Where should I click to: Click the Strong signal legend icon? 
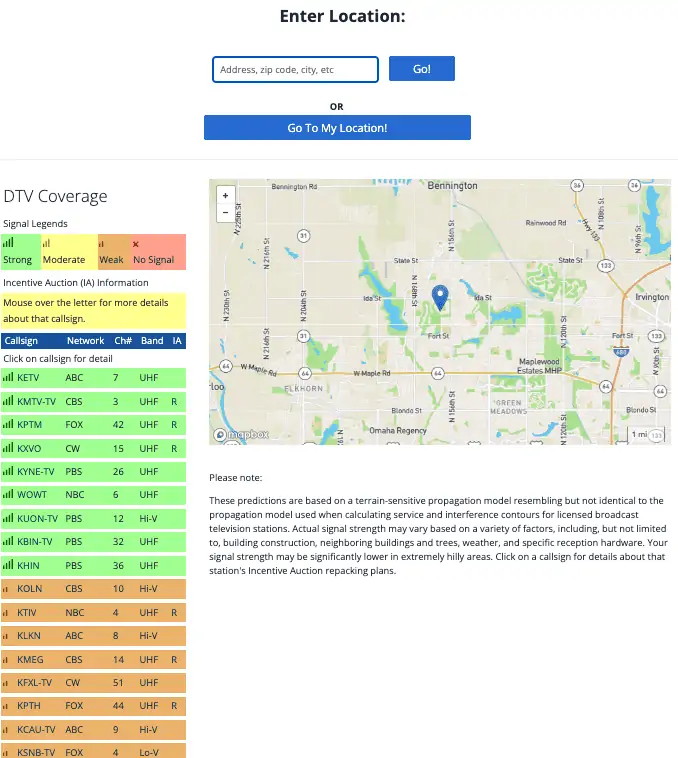[8, 243]
